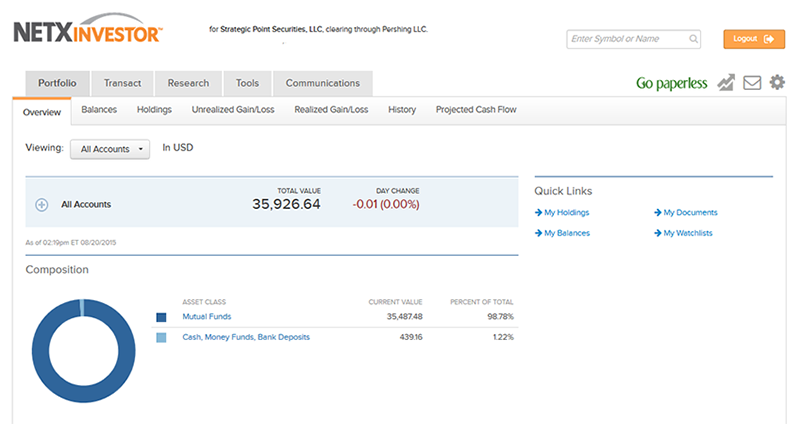800x424 pixels.
Task: Click the 35,487.48 current value
Action: pos(405,316)
